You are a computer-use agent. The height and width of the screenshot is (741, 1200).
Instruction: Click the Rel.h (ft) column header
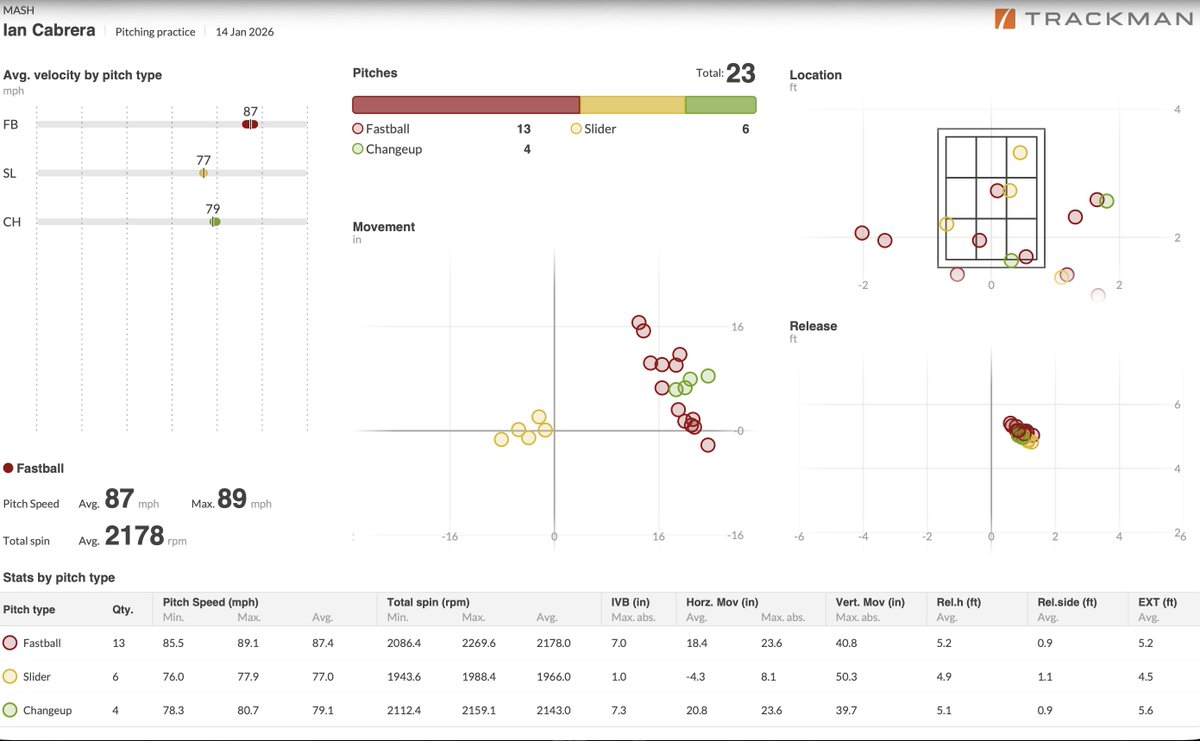click(959, 602)
